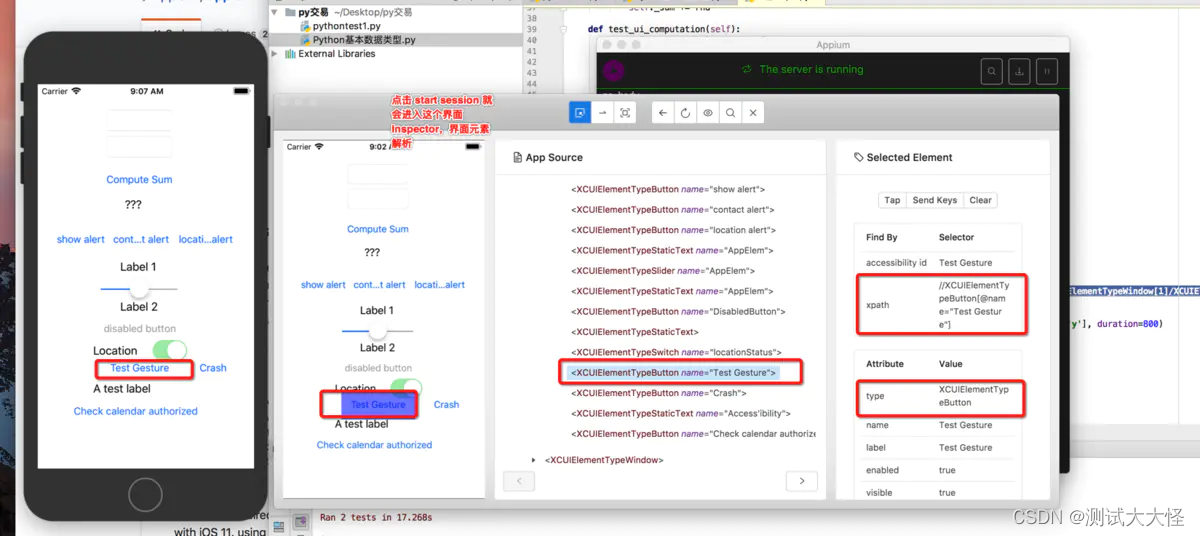
Task: Pause the Appium server
Action: [1046, 72]
